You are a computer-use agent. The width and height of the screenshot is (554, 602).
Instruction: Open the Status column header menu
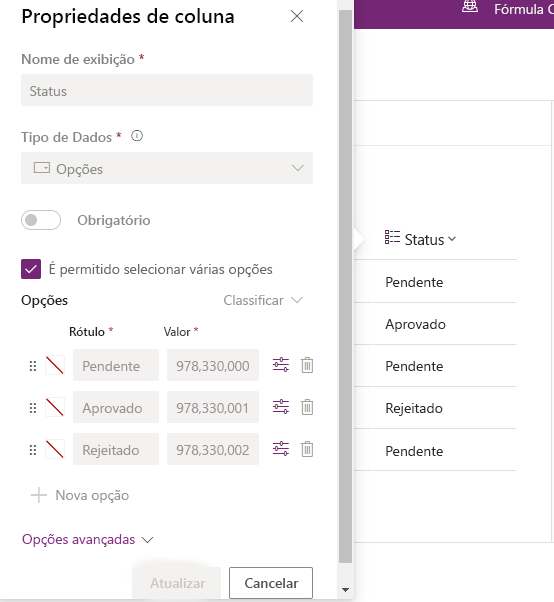coord(421,239)
